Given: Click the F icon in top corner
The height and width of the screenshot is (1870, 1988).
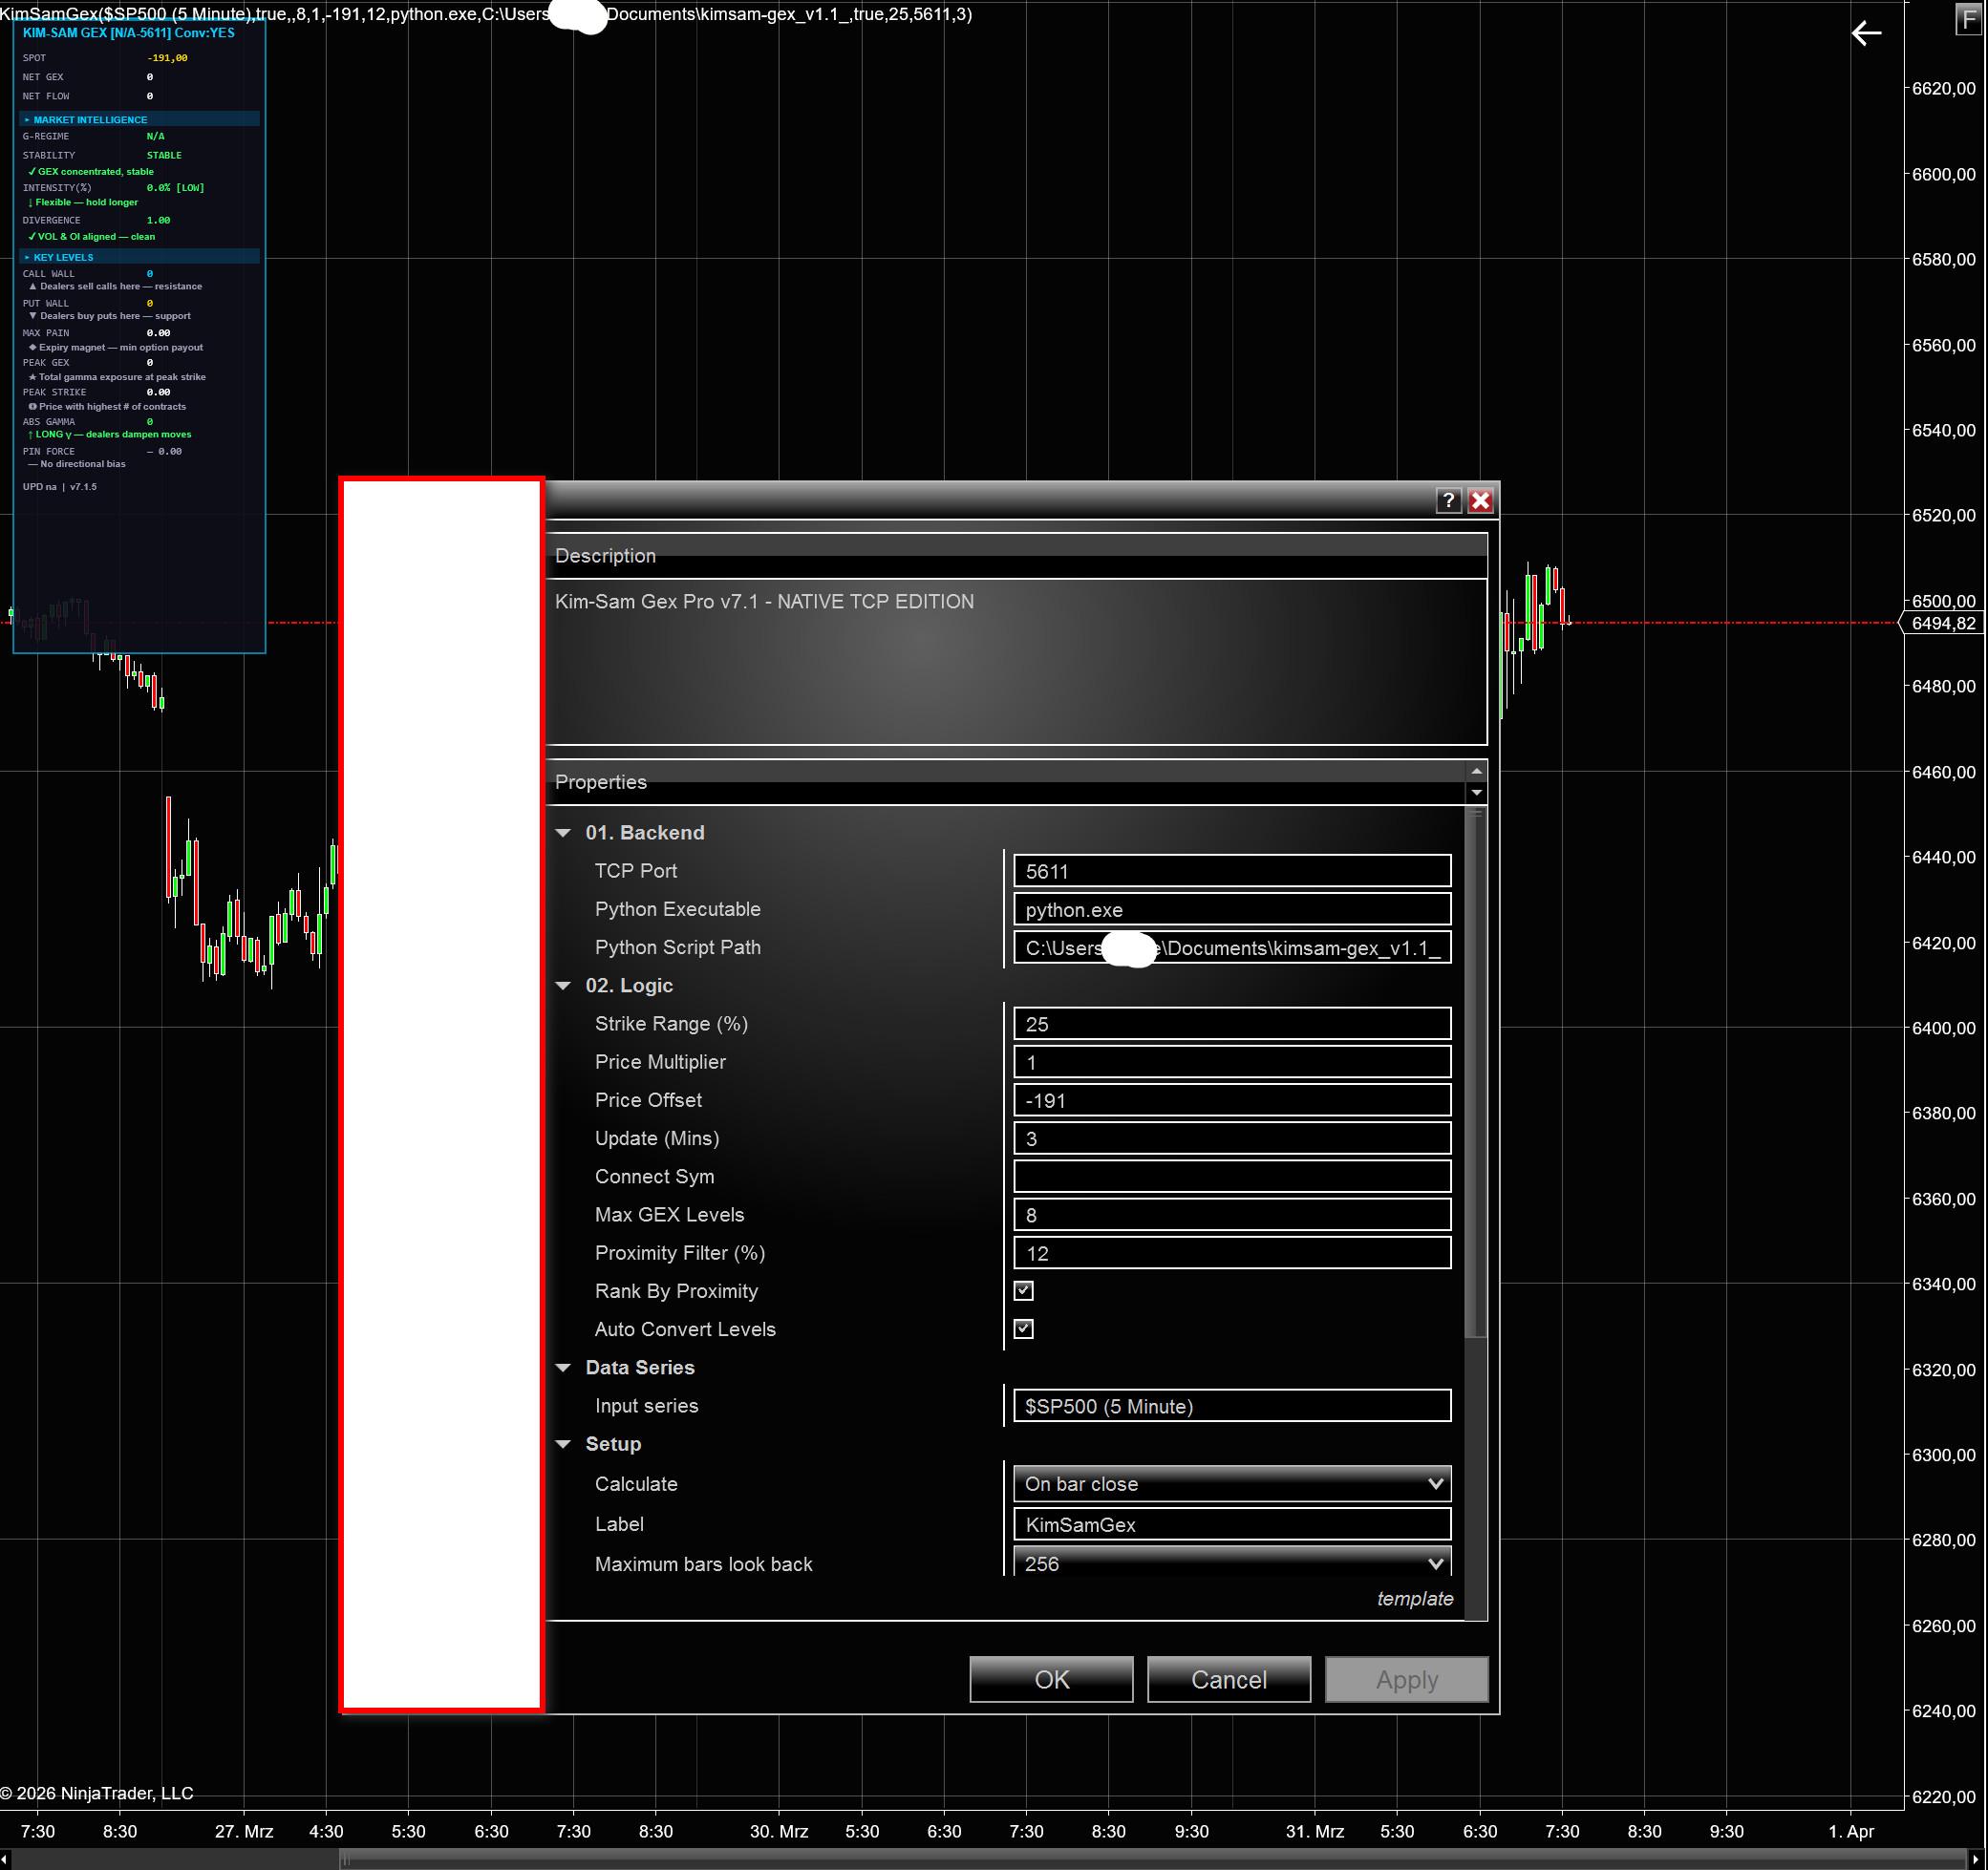Looking at the screenshot, I should [x=1967, y=19].
